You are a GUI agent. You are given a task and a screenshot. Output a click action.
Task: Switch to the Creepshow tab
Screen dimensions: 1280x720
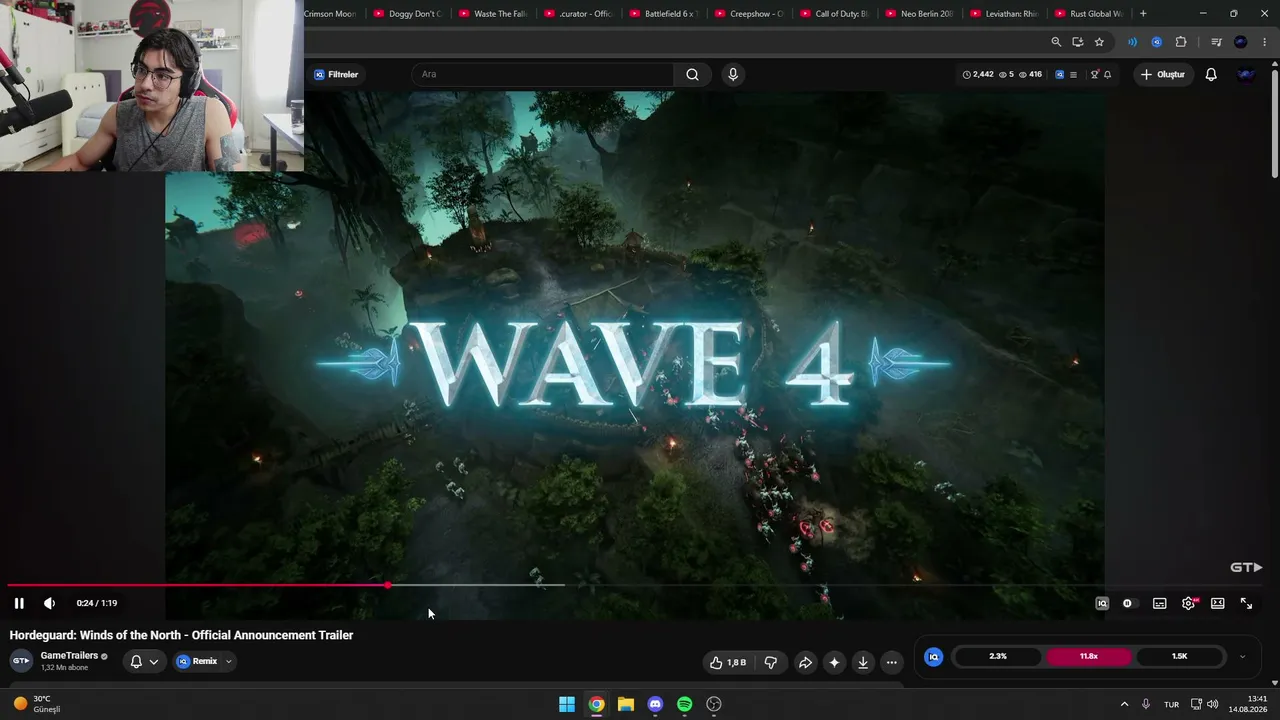coord(751,14)
